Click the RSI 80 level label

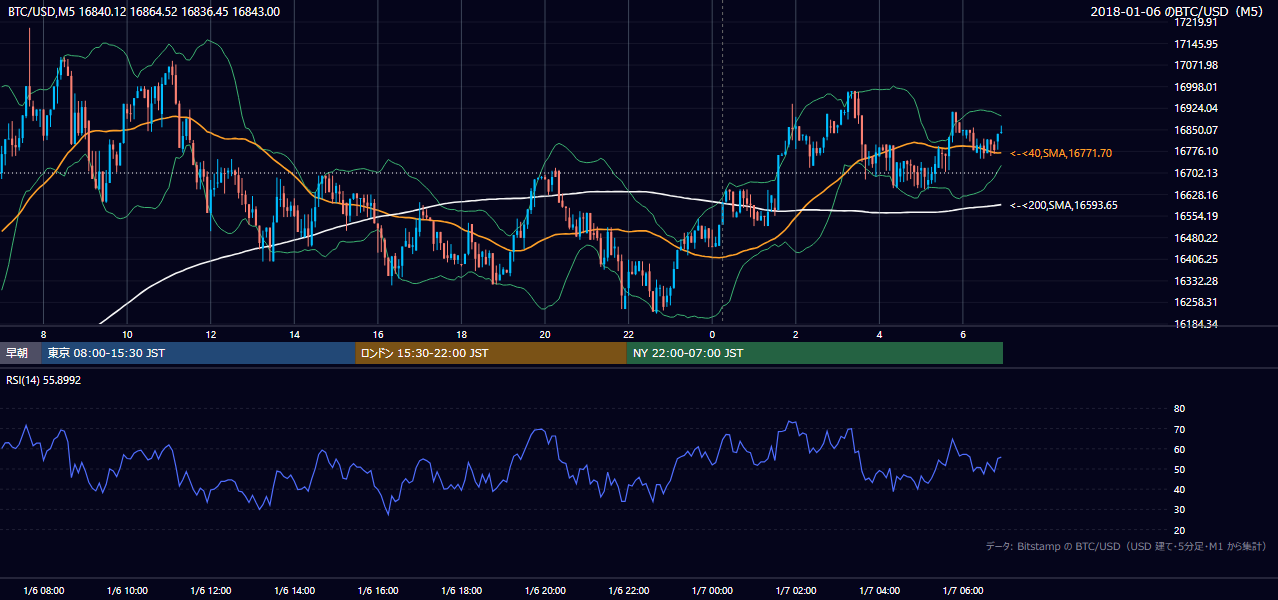point(1179,409)
